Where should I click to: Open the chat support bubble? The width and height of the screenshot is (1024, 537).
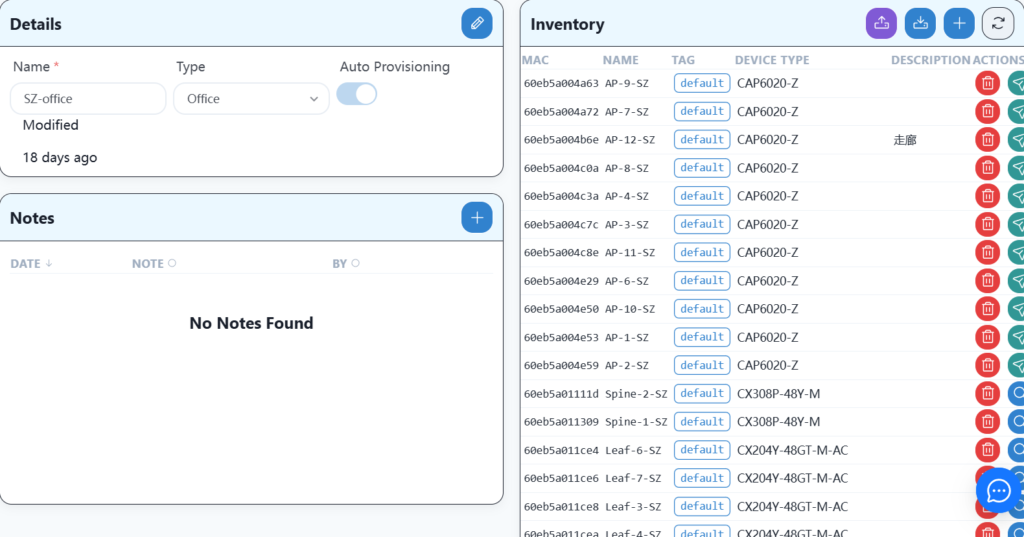[x=998, y=490]
